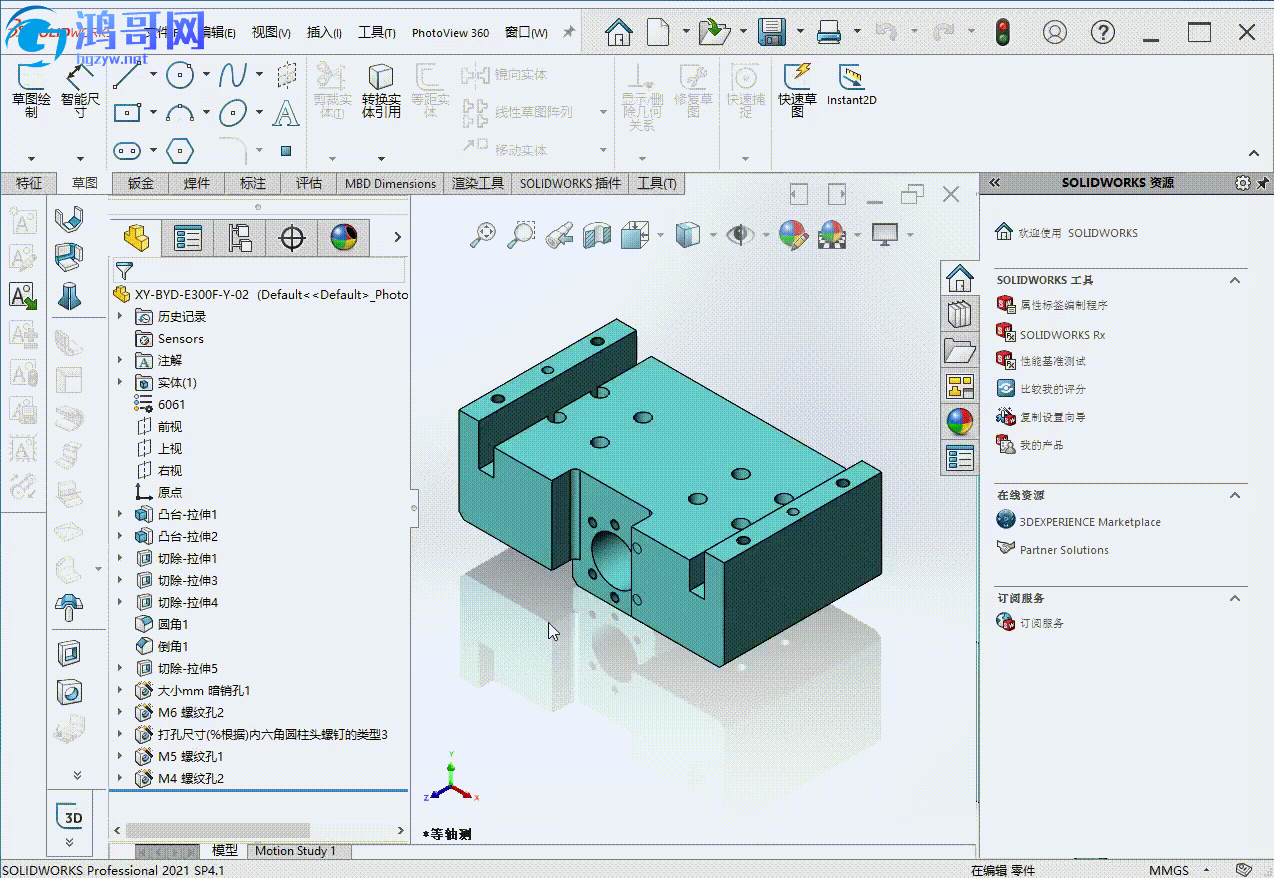This screenshot has height=878, width=1274.
Task: Open the Custom Properties task pane tab
Action: click(960, 459)
